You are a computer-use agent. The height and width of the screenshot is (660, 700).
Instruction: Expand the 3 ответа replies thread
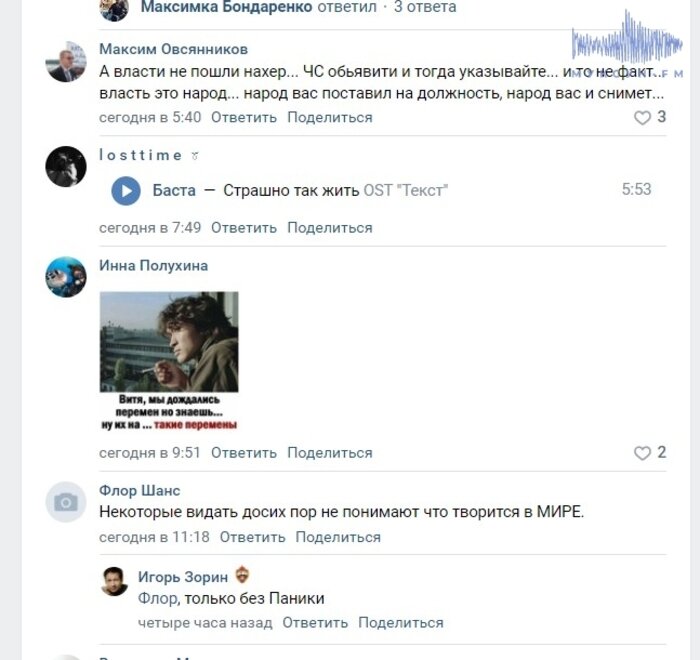pos(425,7)
